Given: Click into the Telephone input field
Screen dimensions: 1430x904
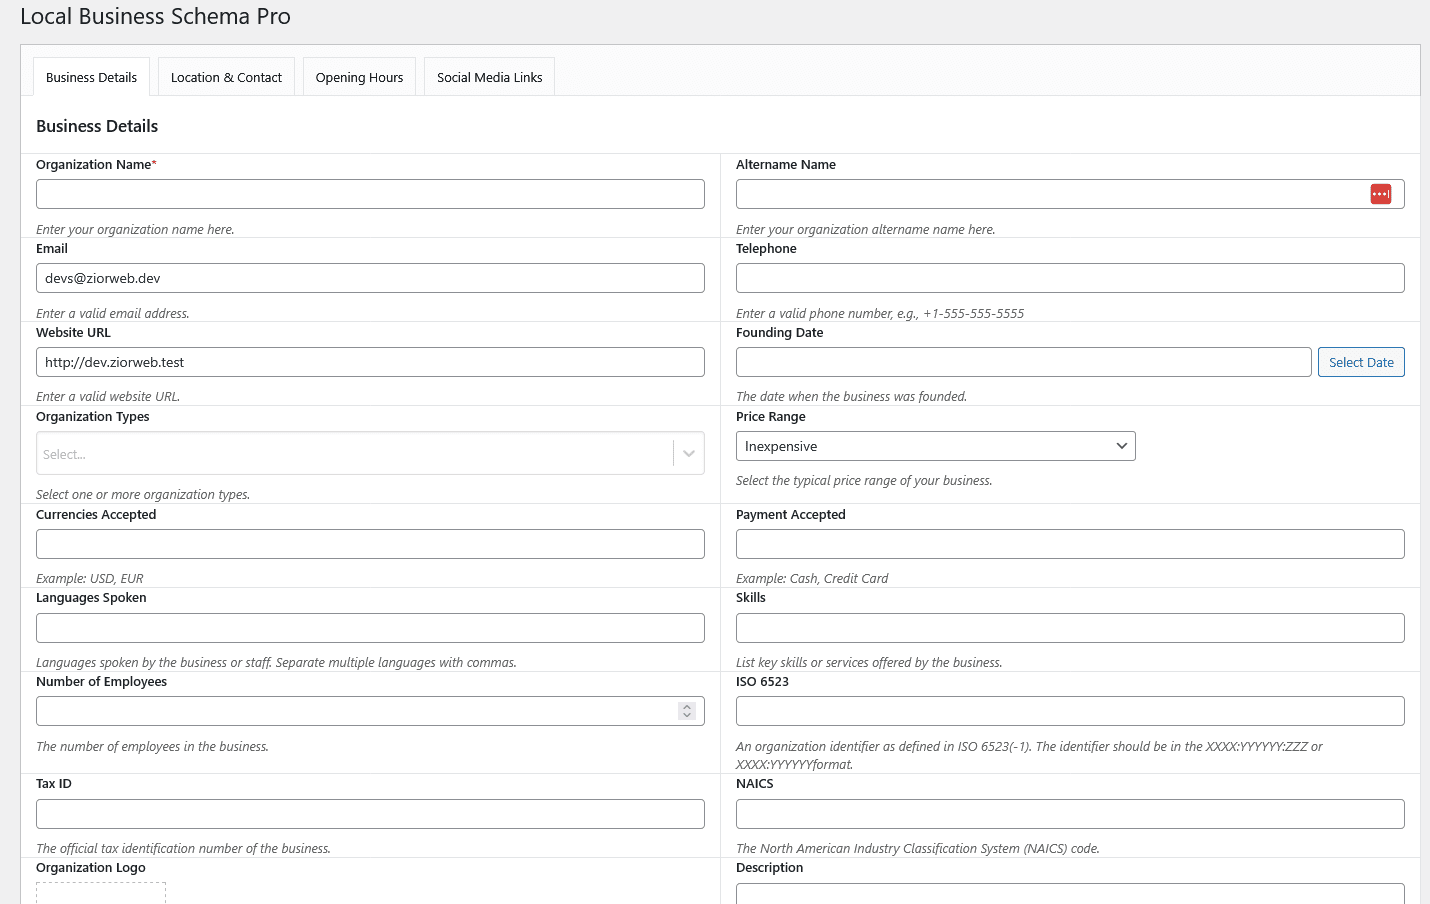Looking at the screenshot, I should 1070,278.
